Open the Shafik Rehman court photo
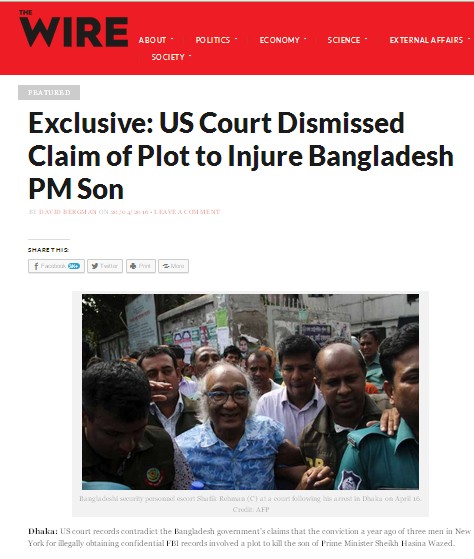Screen dimensions: 474x559 point(251,391)
